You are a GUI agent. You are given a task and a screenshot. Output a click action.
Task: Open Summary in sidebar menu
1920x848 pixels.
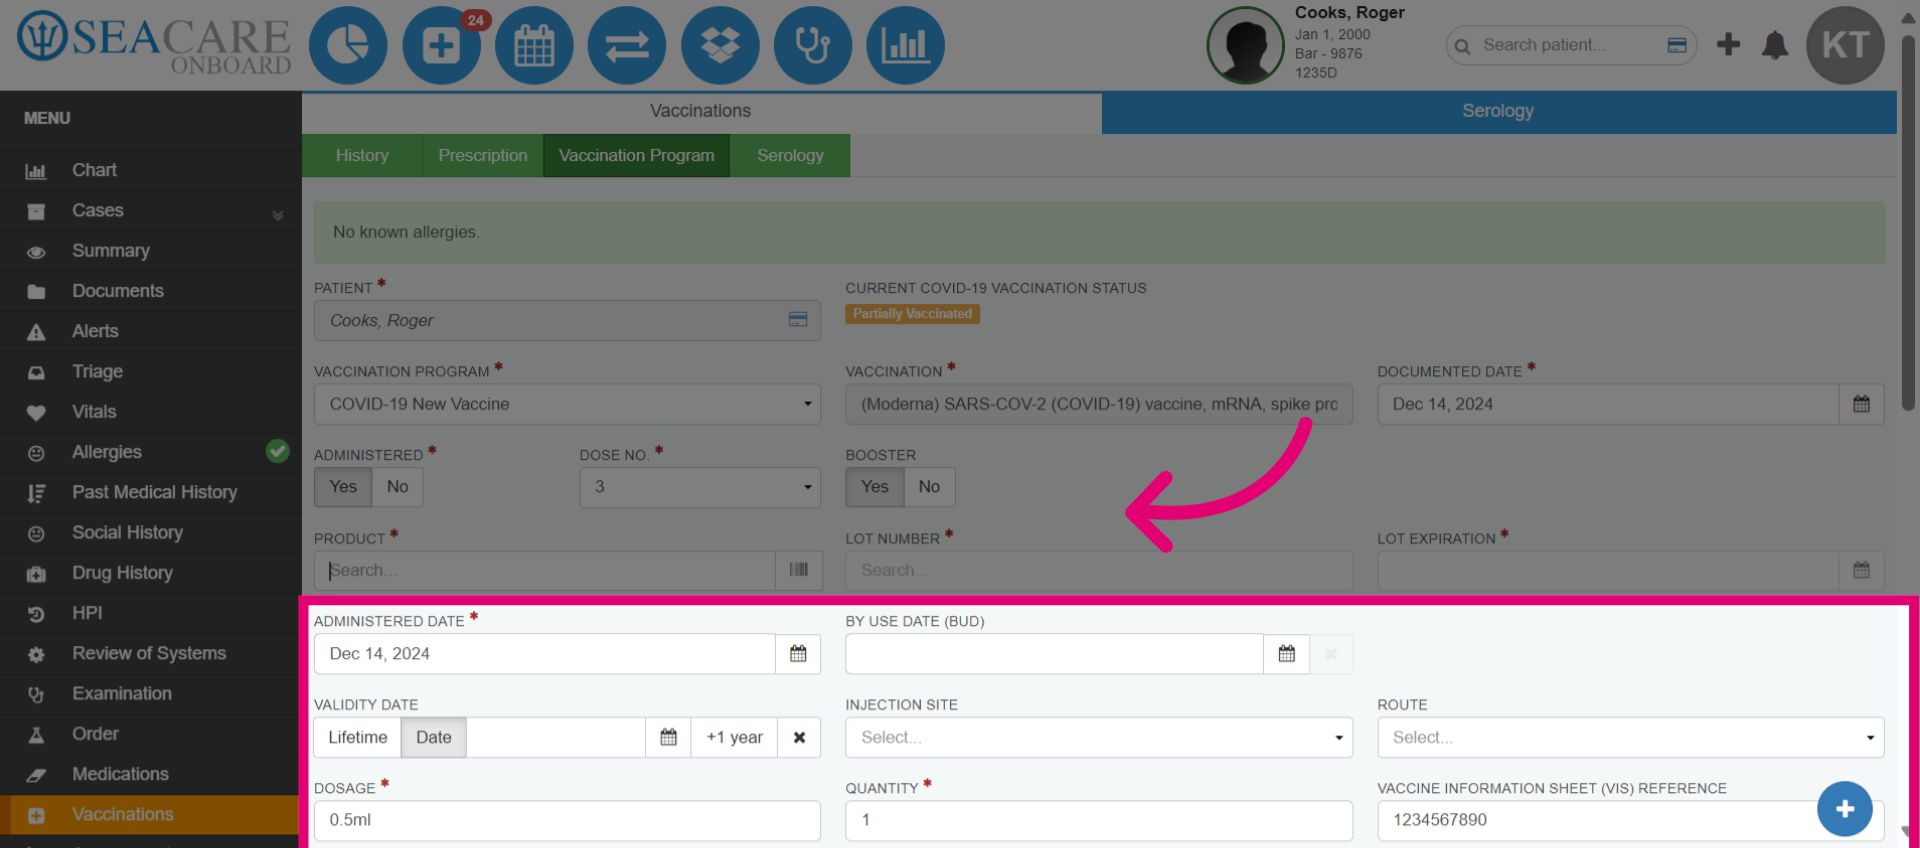pyautogui.click(x=150, y=251)
